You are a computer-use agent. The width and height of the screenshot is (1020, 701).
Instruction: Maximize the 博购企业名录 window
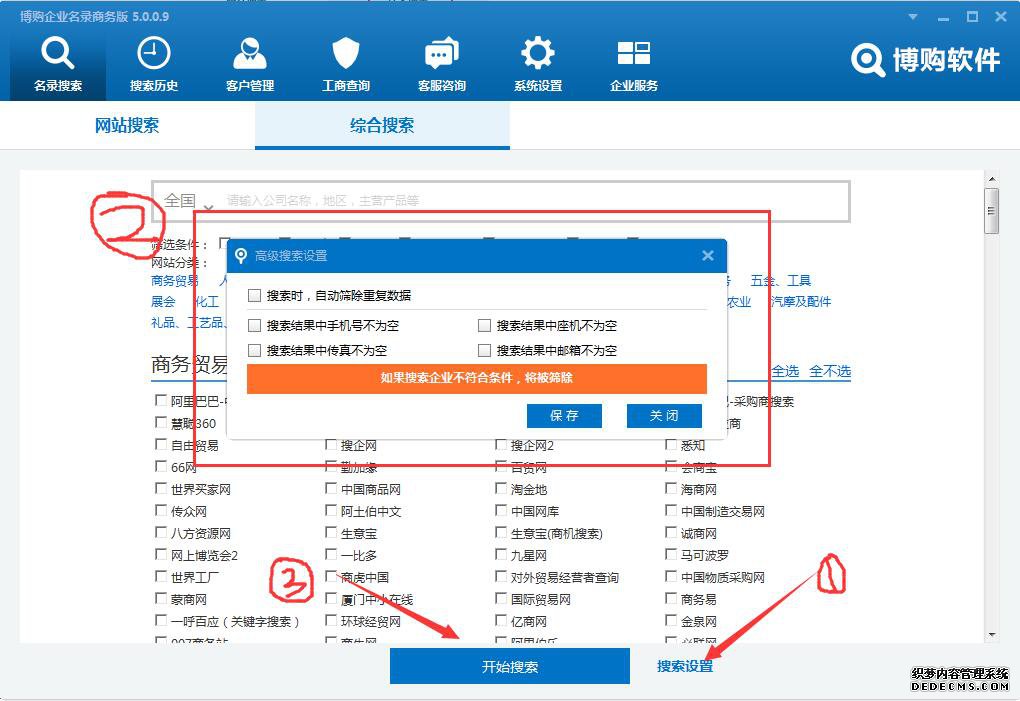coord(973,17)
